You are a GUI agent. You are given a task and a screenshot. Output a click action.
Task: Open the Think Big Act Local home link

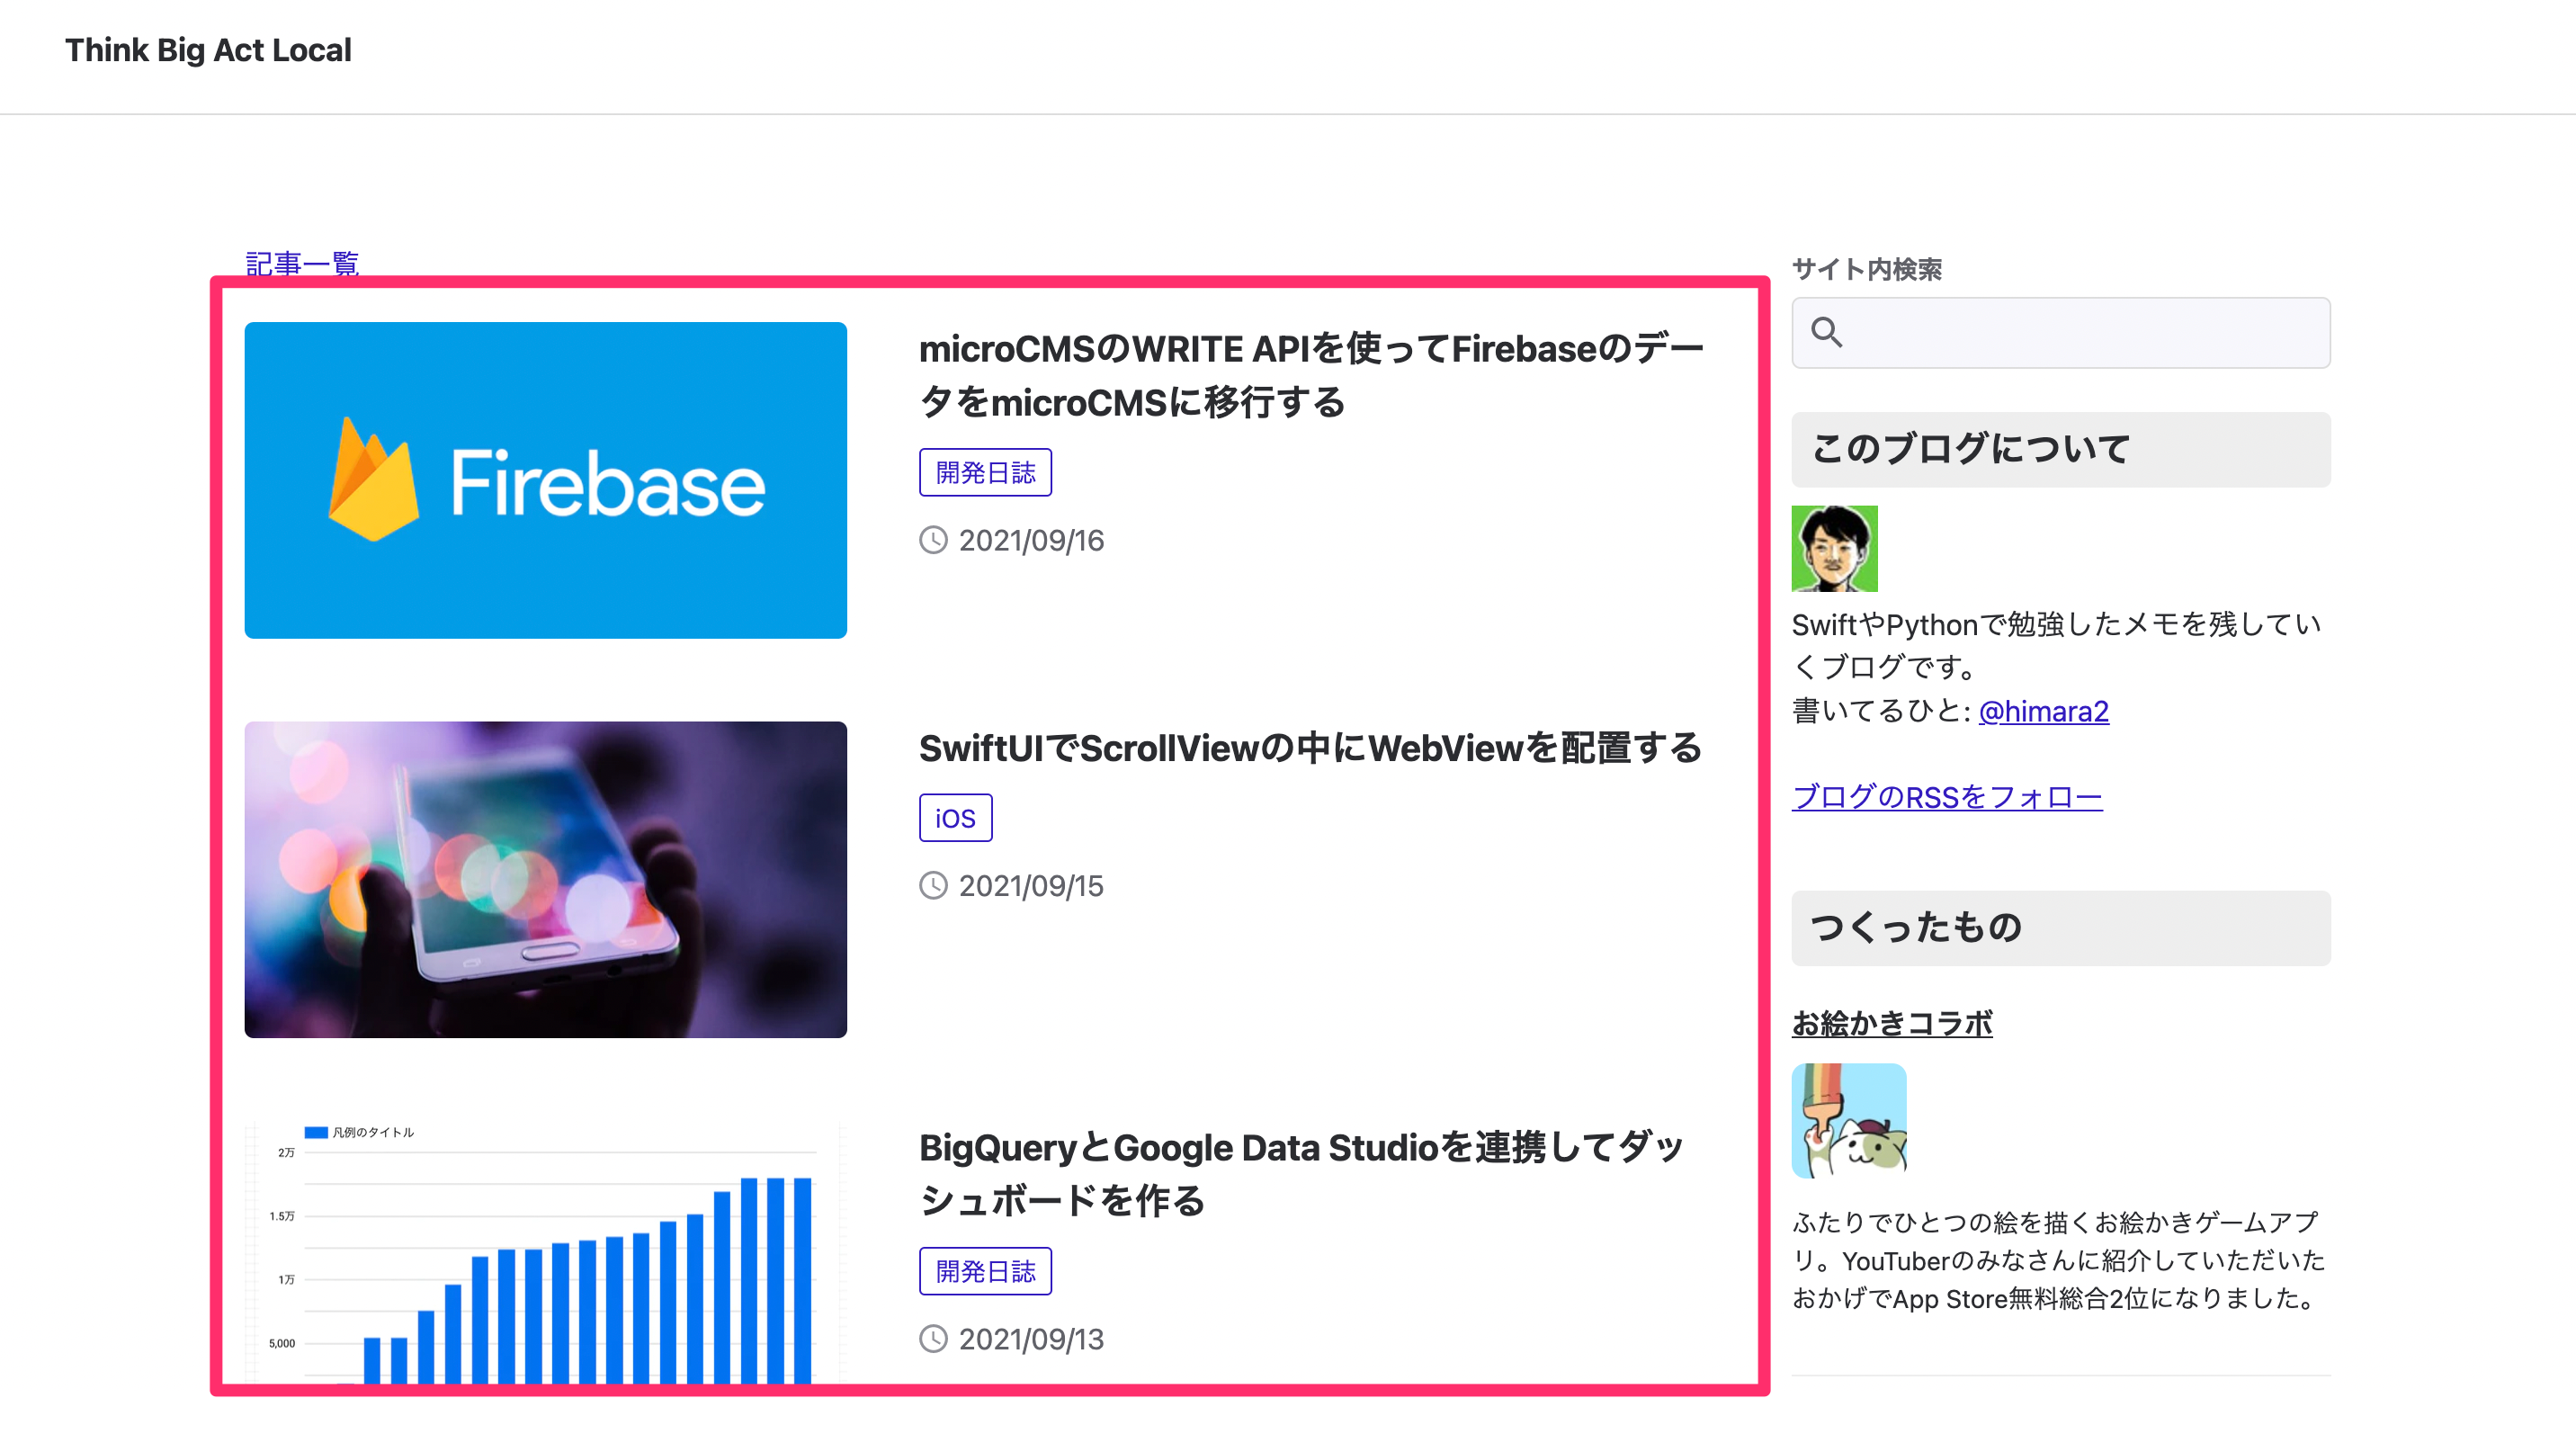click(208, 50)
